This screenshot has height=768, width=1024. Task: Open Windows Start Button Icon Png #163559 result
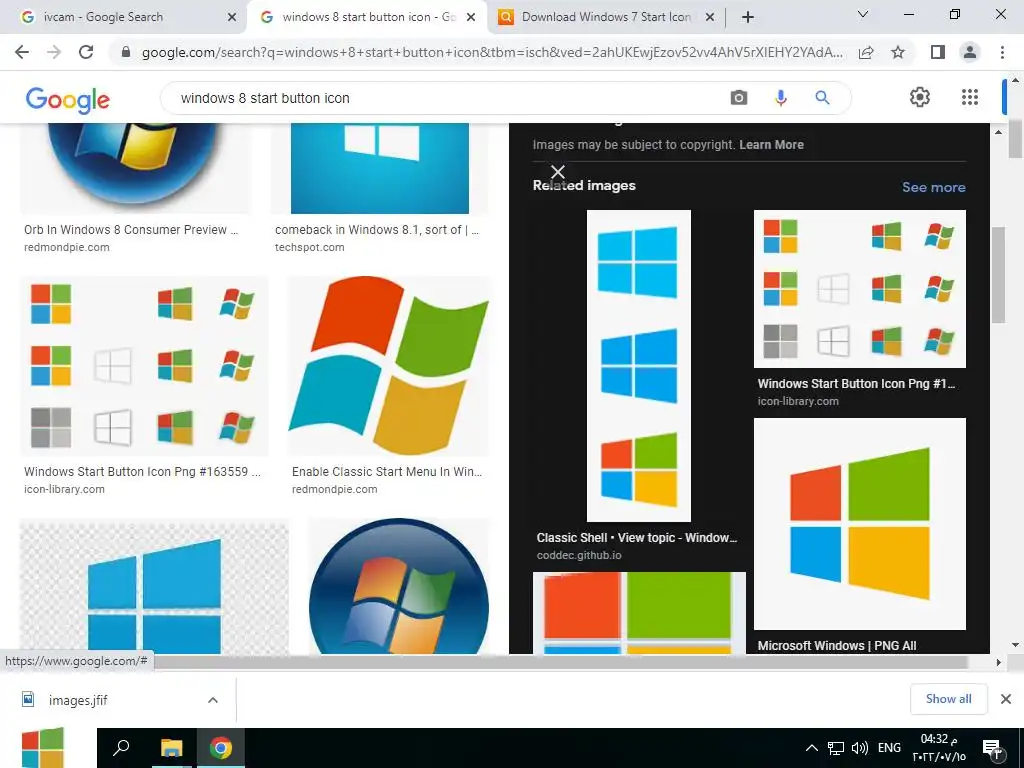point(142,472)
